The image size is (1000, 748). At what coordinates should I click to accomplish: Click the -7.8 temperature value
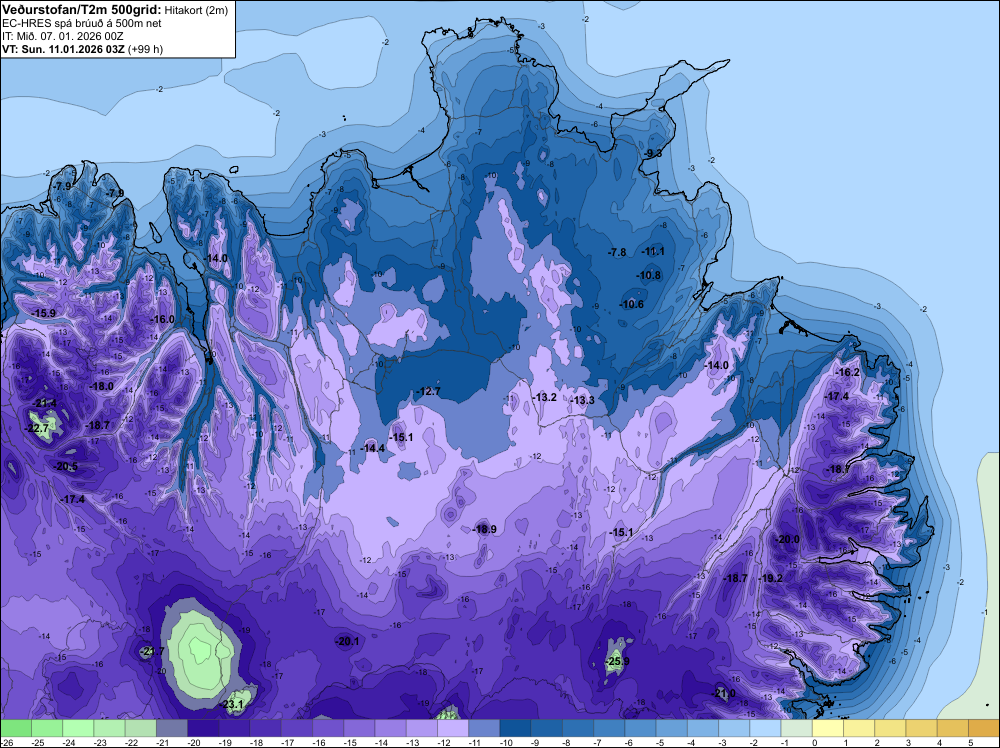617,253
